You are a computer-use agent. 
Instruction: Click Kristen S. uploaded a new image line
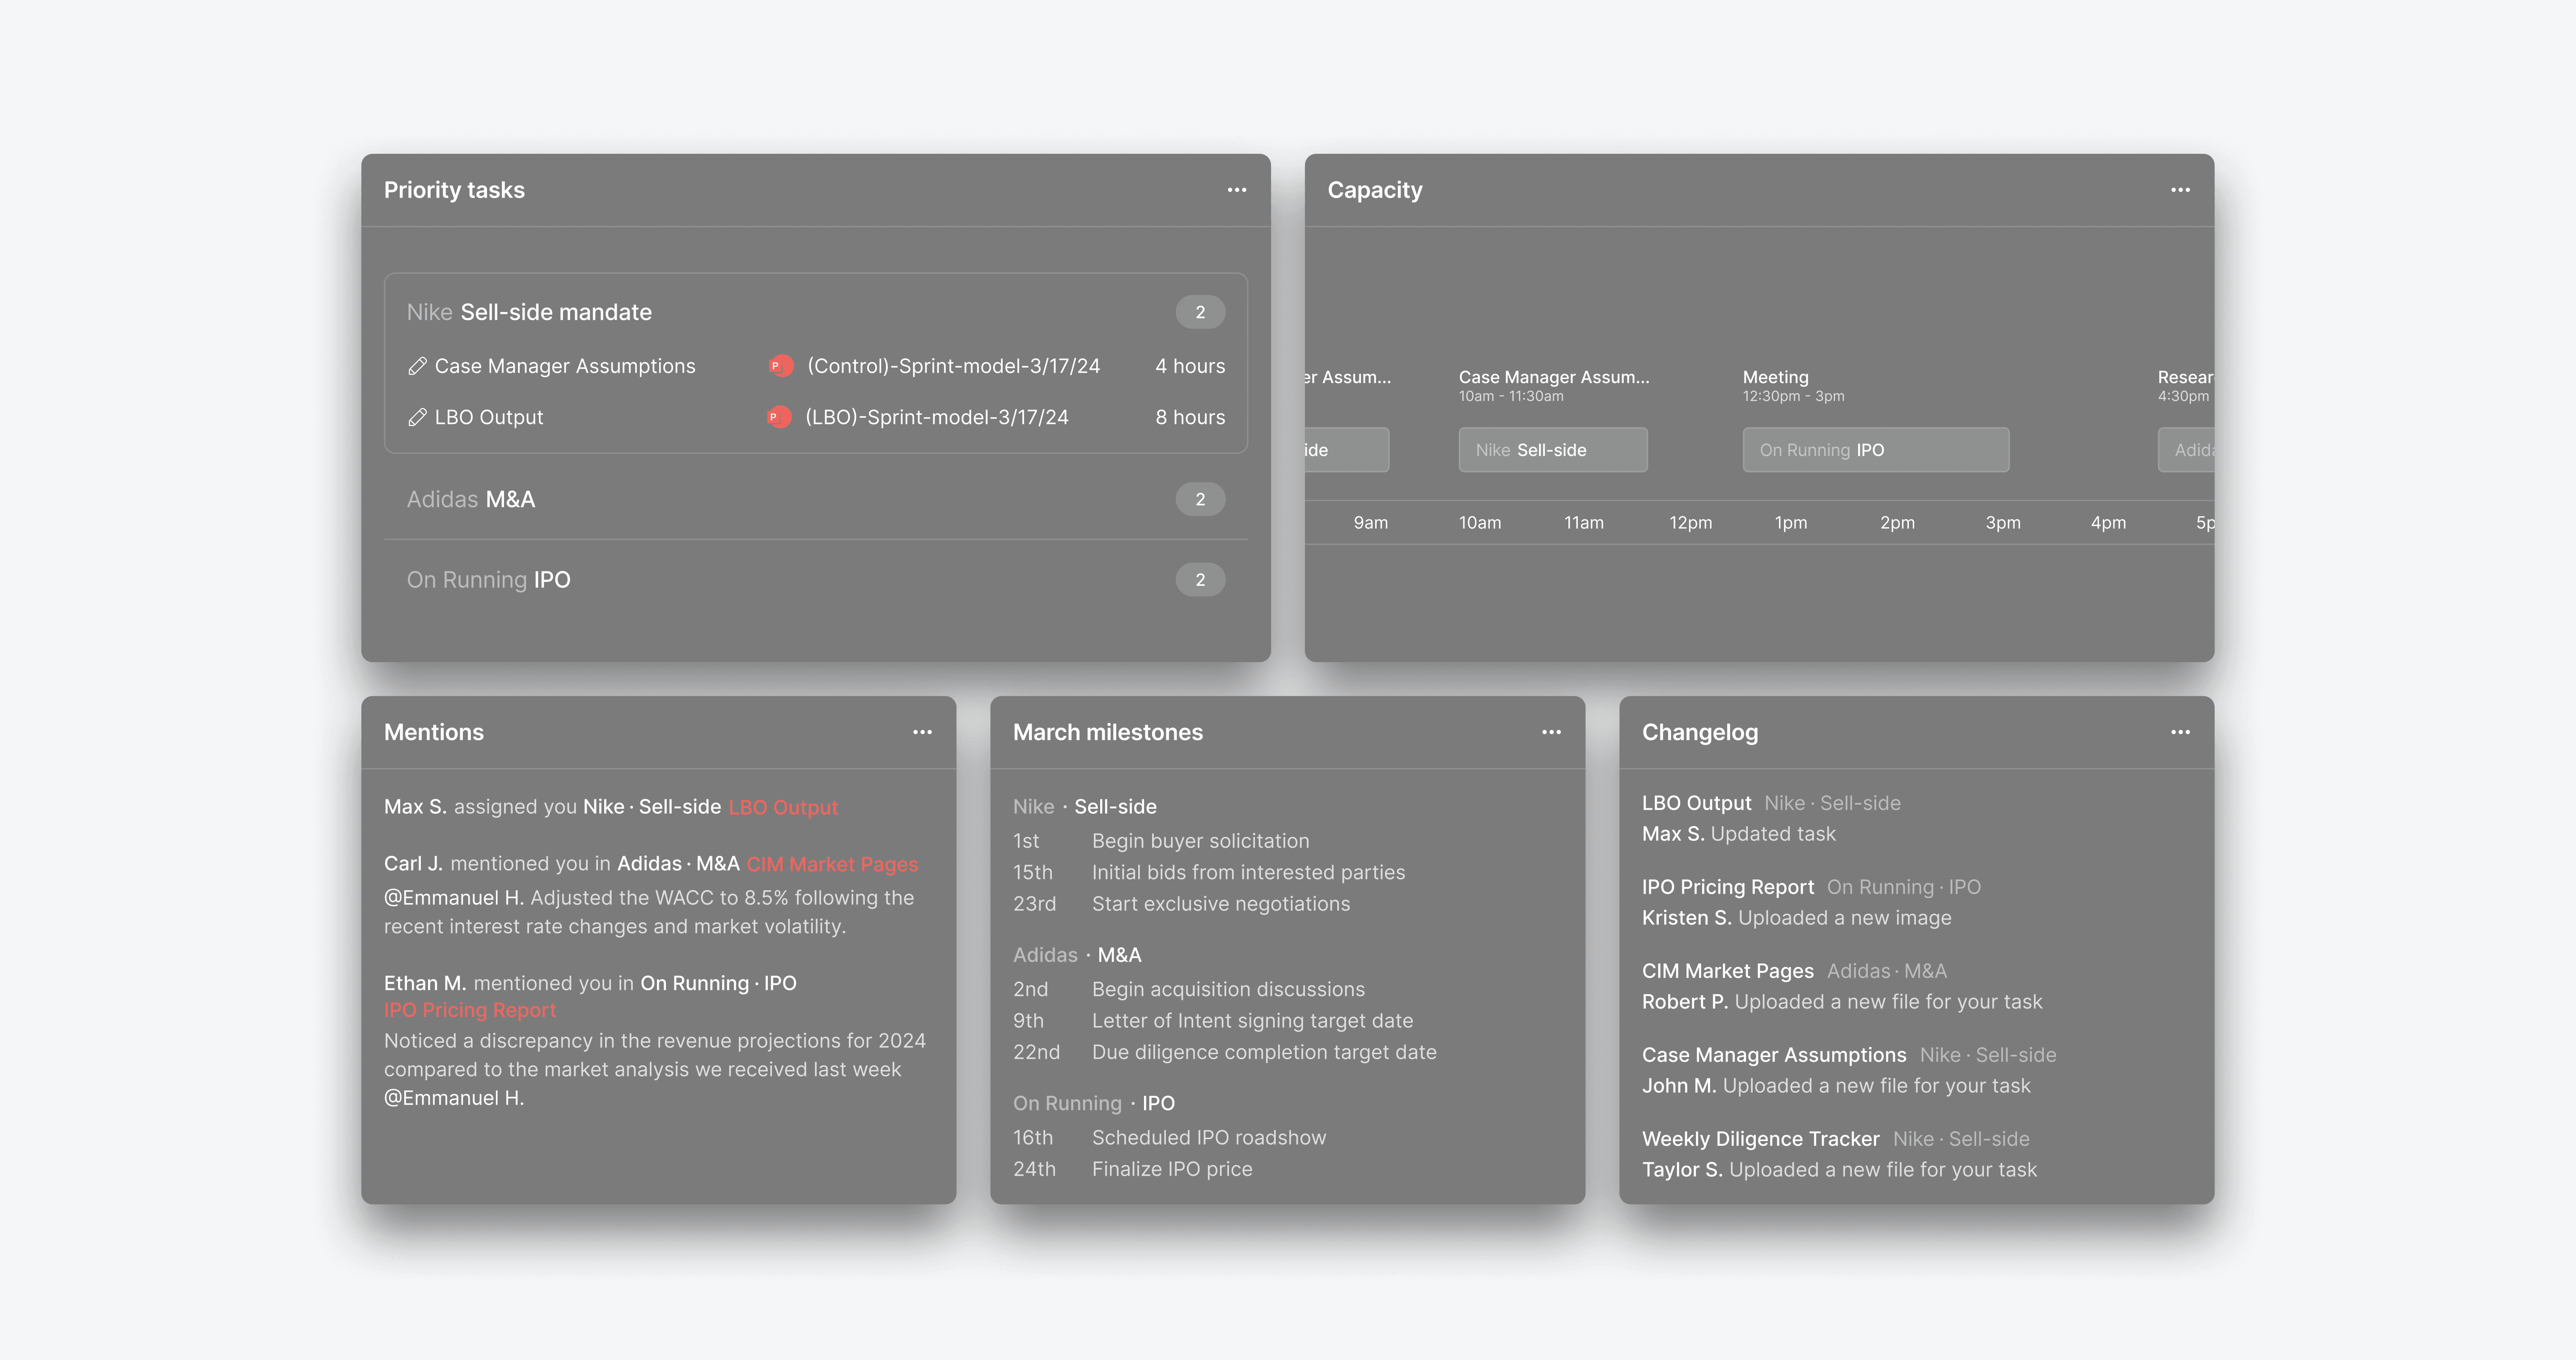1796,918
